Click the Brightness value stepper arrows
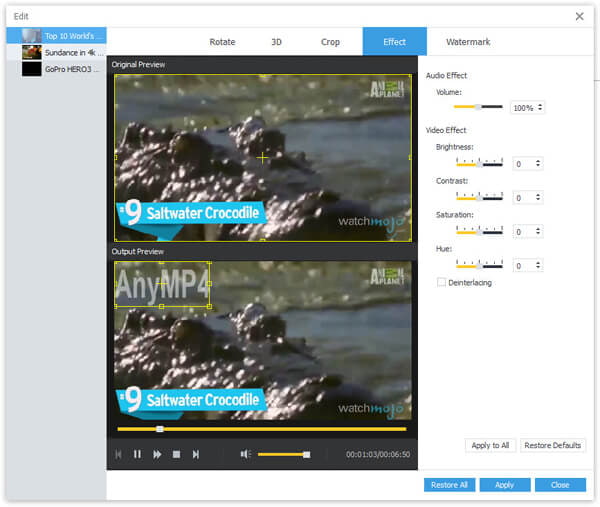The image size is (600, 507). pyautogui.click(x=538, y=163)
